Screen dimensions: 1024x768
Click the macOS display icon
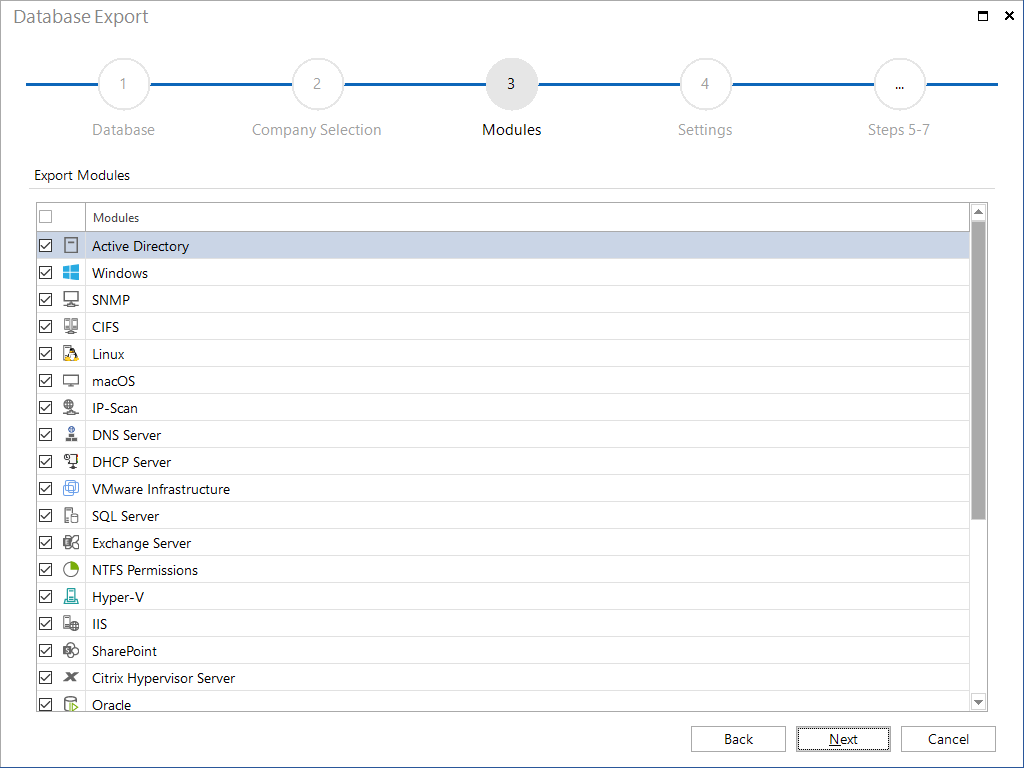pos(71,380)
